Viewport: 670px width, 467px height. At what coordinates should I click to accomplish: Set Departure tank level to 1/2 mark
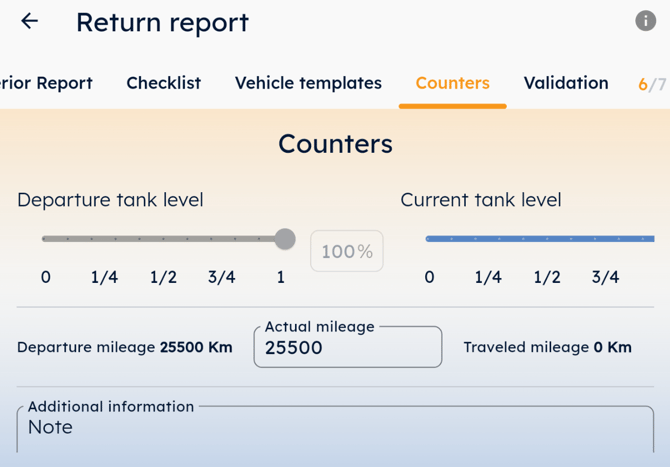(164, 239)
